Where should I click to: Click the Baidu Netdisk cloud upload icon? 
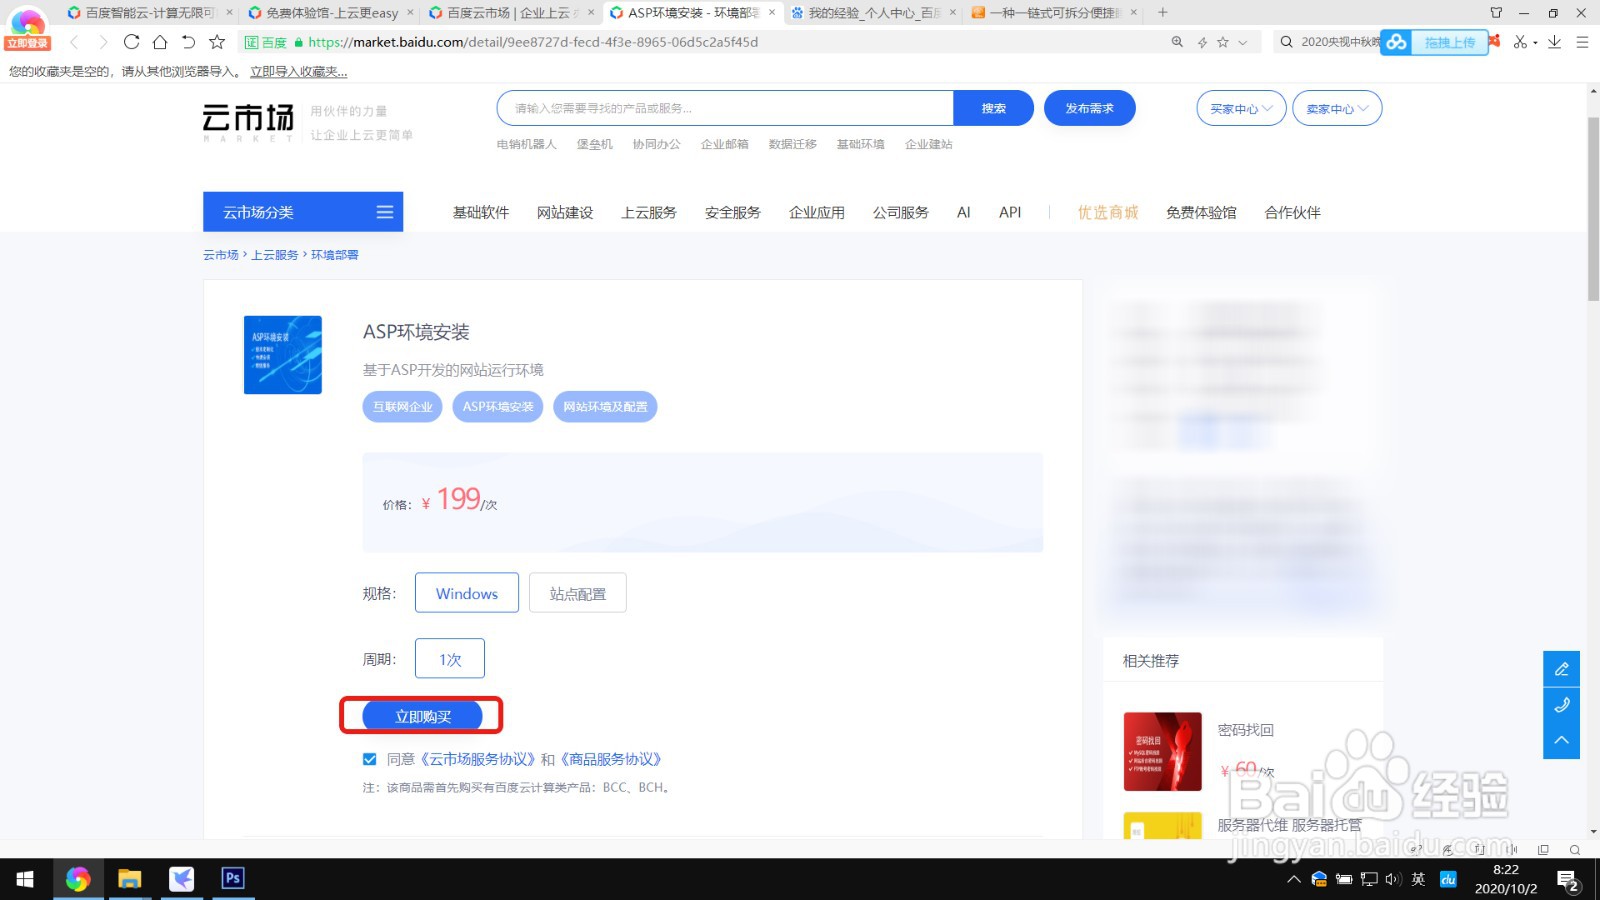tap(1396, 42)
